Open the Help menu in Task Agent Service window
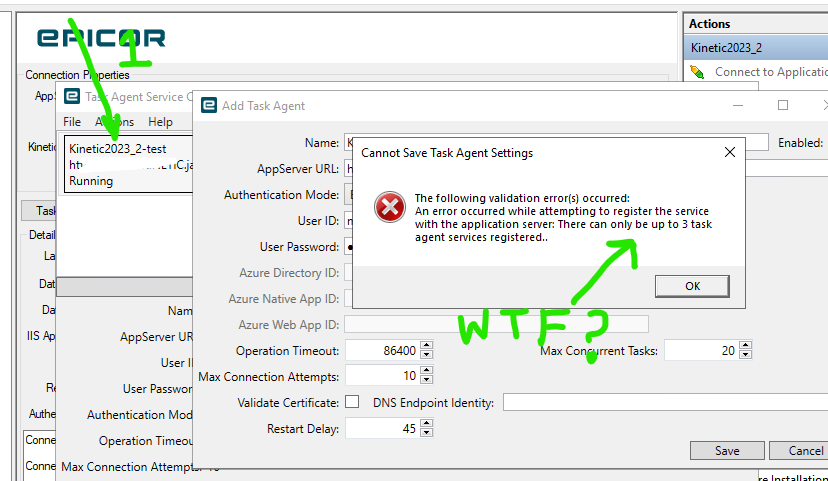The width and height of the screenshot is (828, 481). click(x=160, y=122)
